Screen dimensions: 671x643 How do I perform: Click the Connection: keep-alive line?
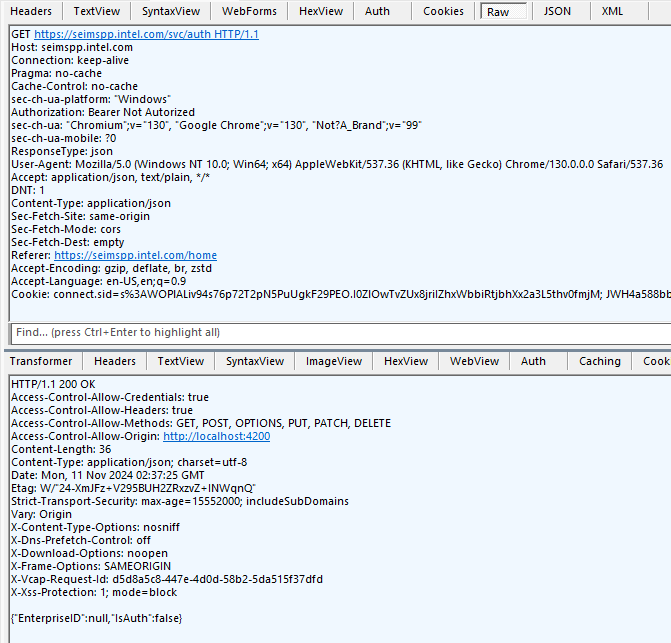pos(70,60)
